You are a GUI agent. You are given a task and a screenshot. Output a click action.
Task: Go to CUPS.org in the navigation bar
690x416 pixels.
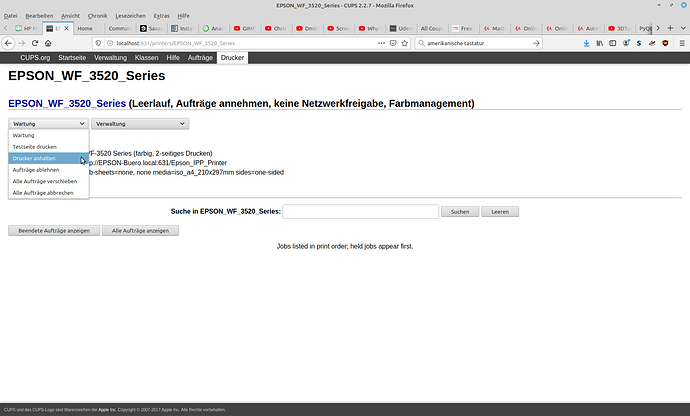[x=35, y=58]
